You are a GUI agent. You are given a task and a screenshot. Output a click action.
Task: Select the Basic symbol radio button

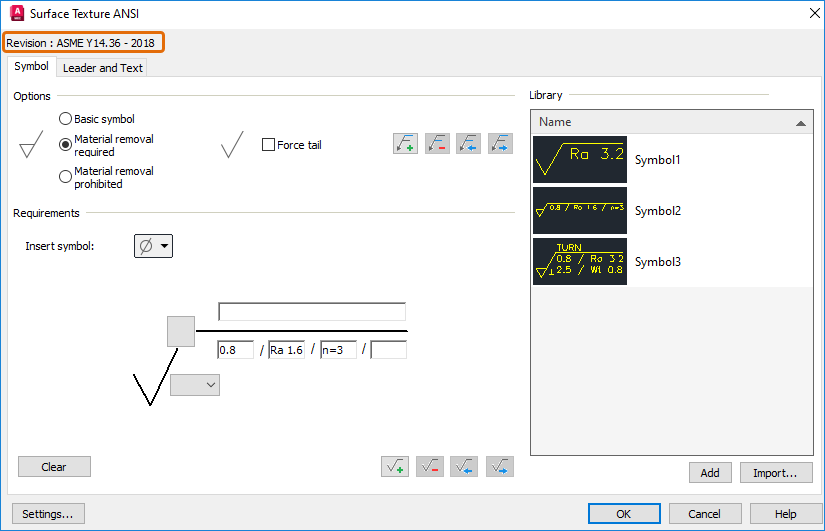click(x=65, y=119)
